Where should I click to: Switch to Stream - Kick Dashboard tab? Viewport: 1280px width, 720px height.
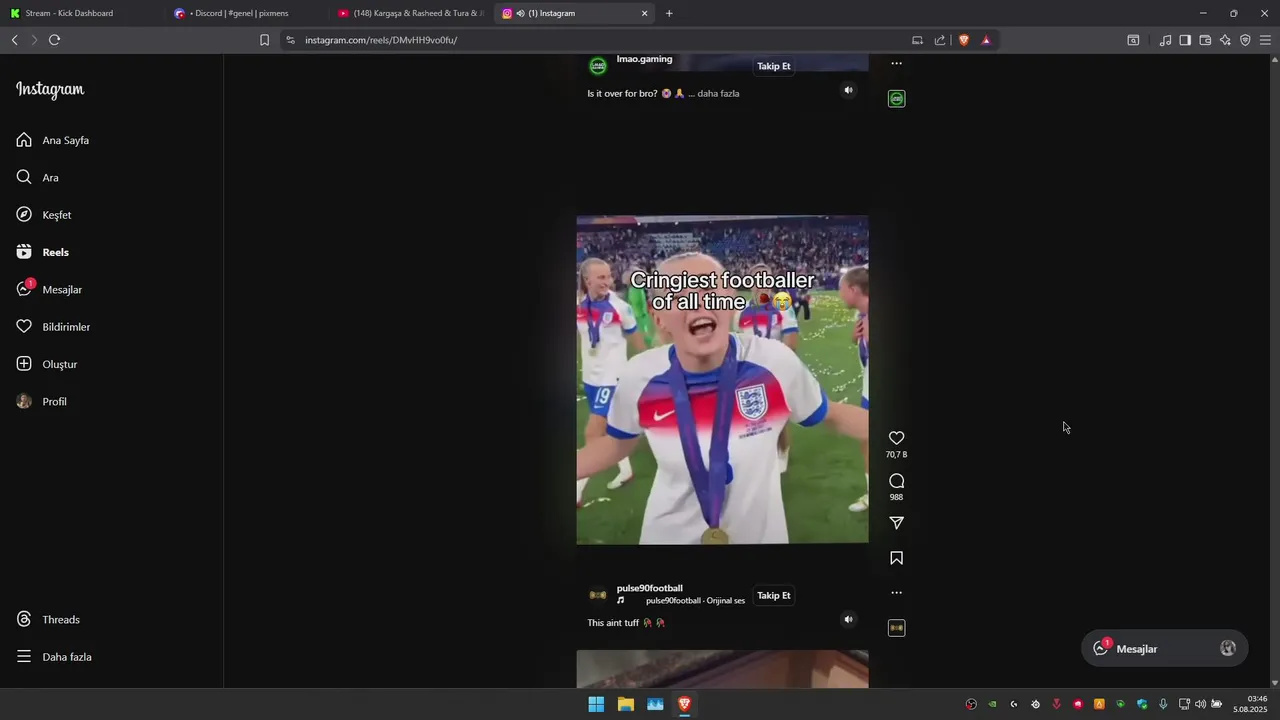tap(80, 13)
